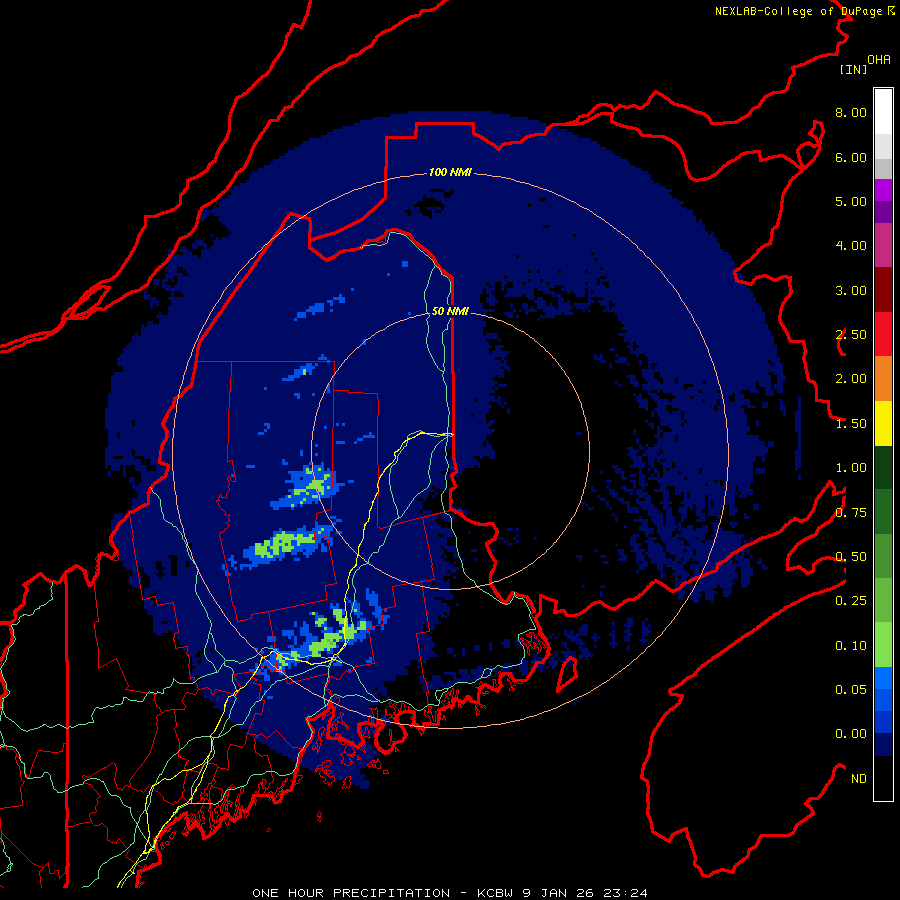The image size is (900, 900).
Task: Click the '2.50' legend value
Action: (x=851, y=335)
